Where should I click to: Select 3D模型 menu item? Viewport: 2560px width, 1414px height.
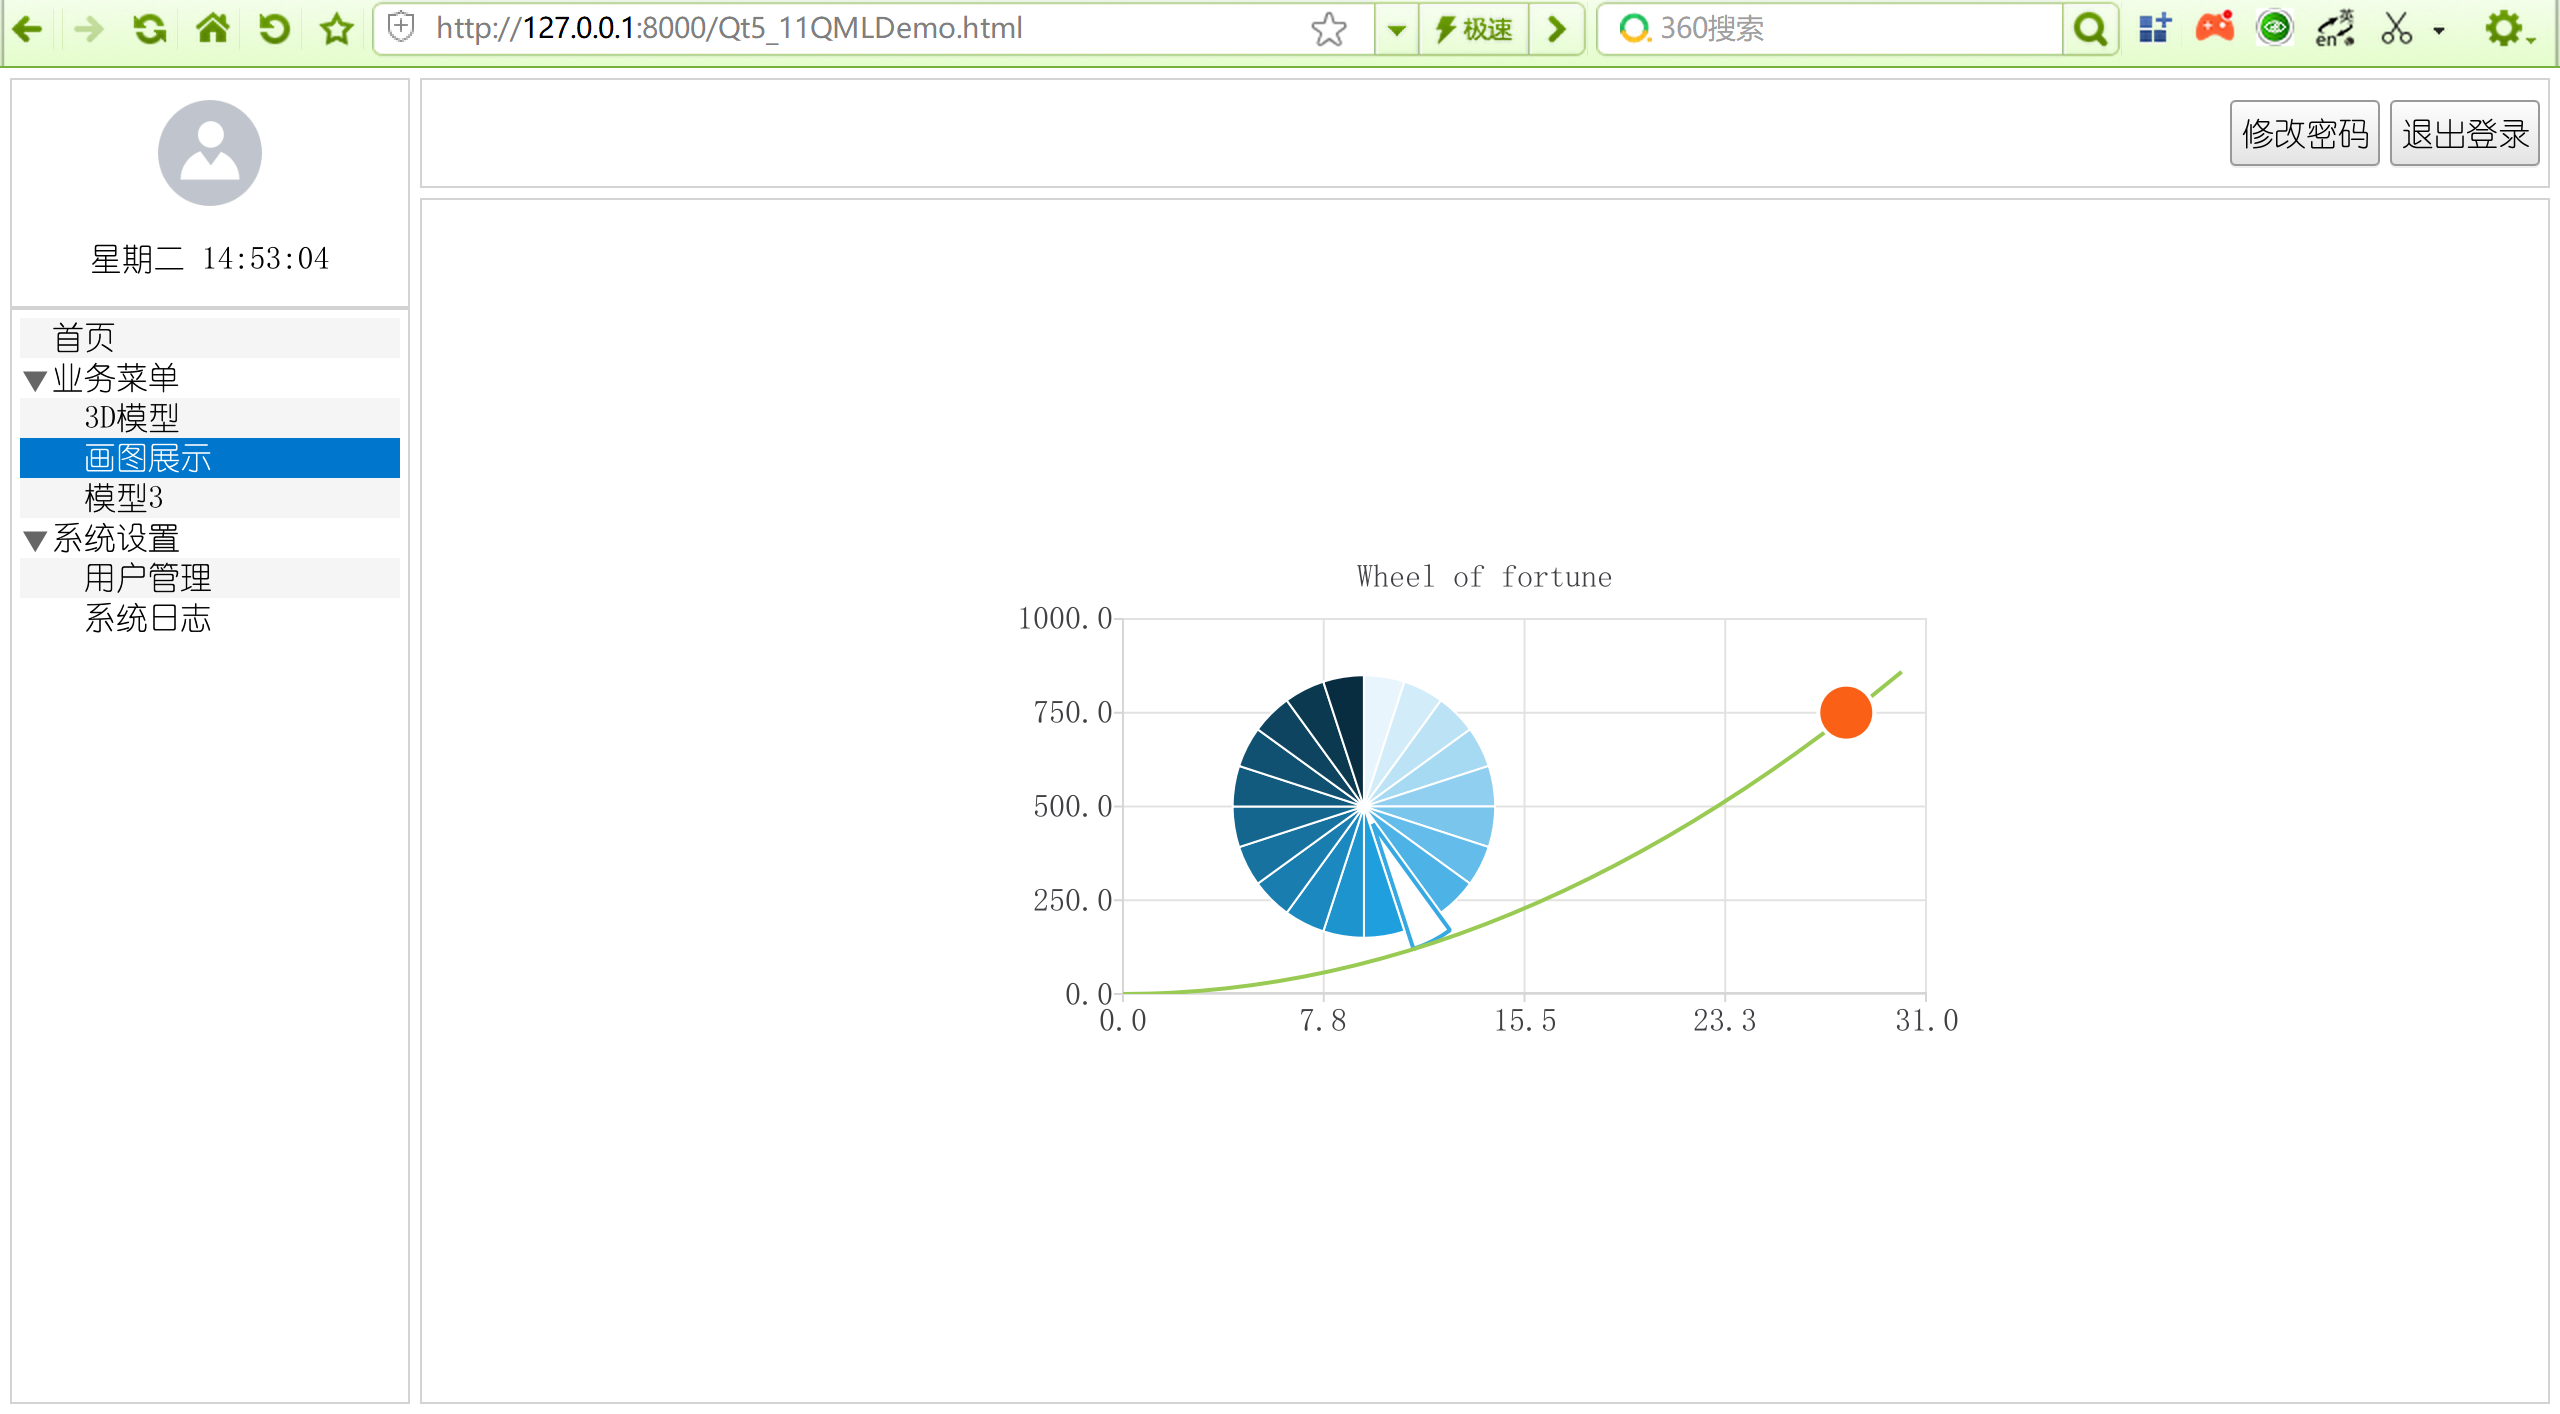click(x=132, y=418)
